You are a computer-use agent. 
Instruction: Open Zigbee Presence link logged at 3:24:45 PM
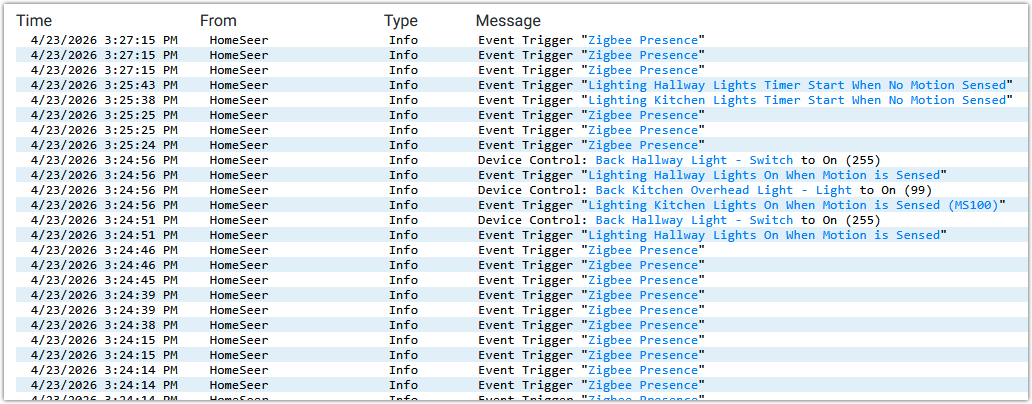642,280
